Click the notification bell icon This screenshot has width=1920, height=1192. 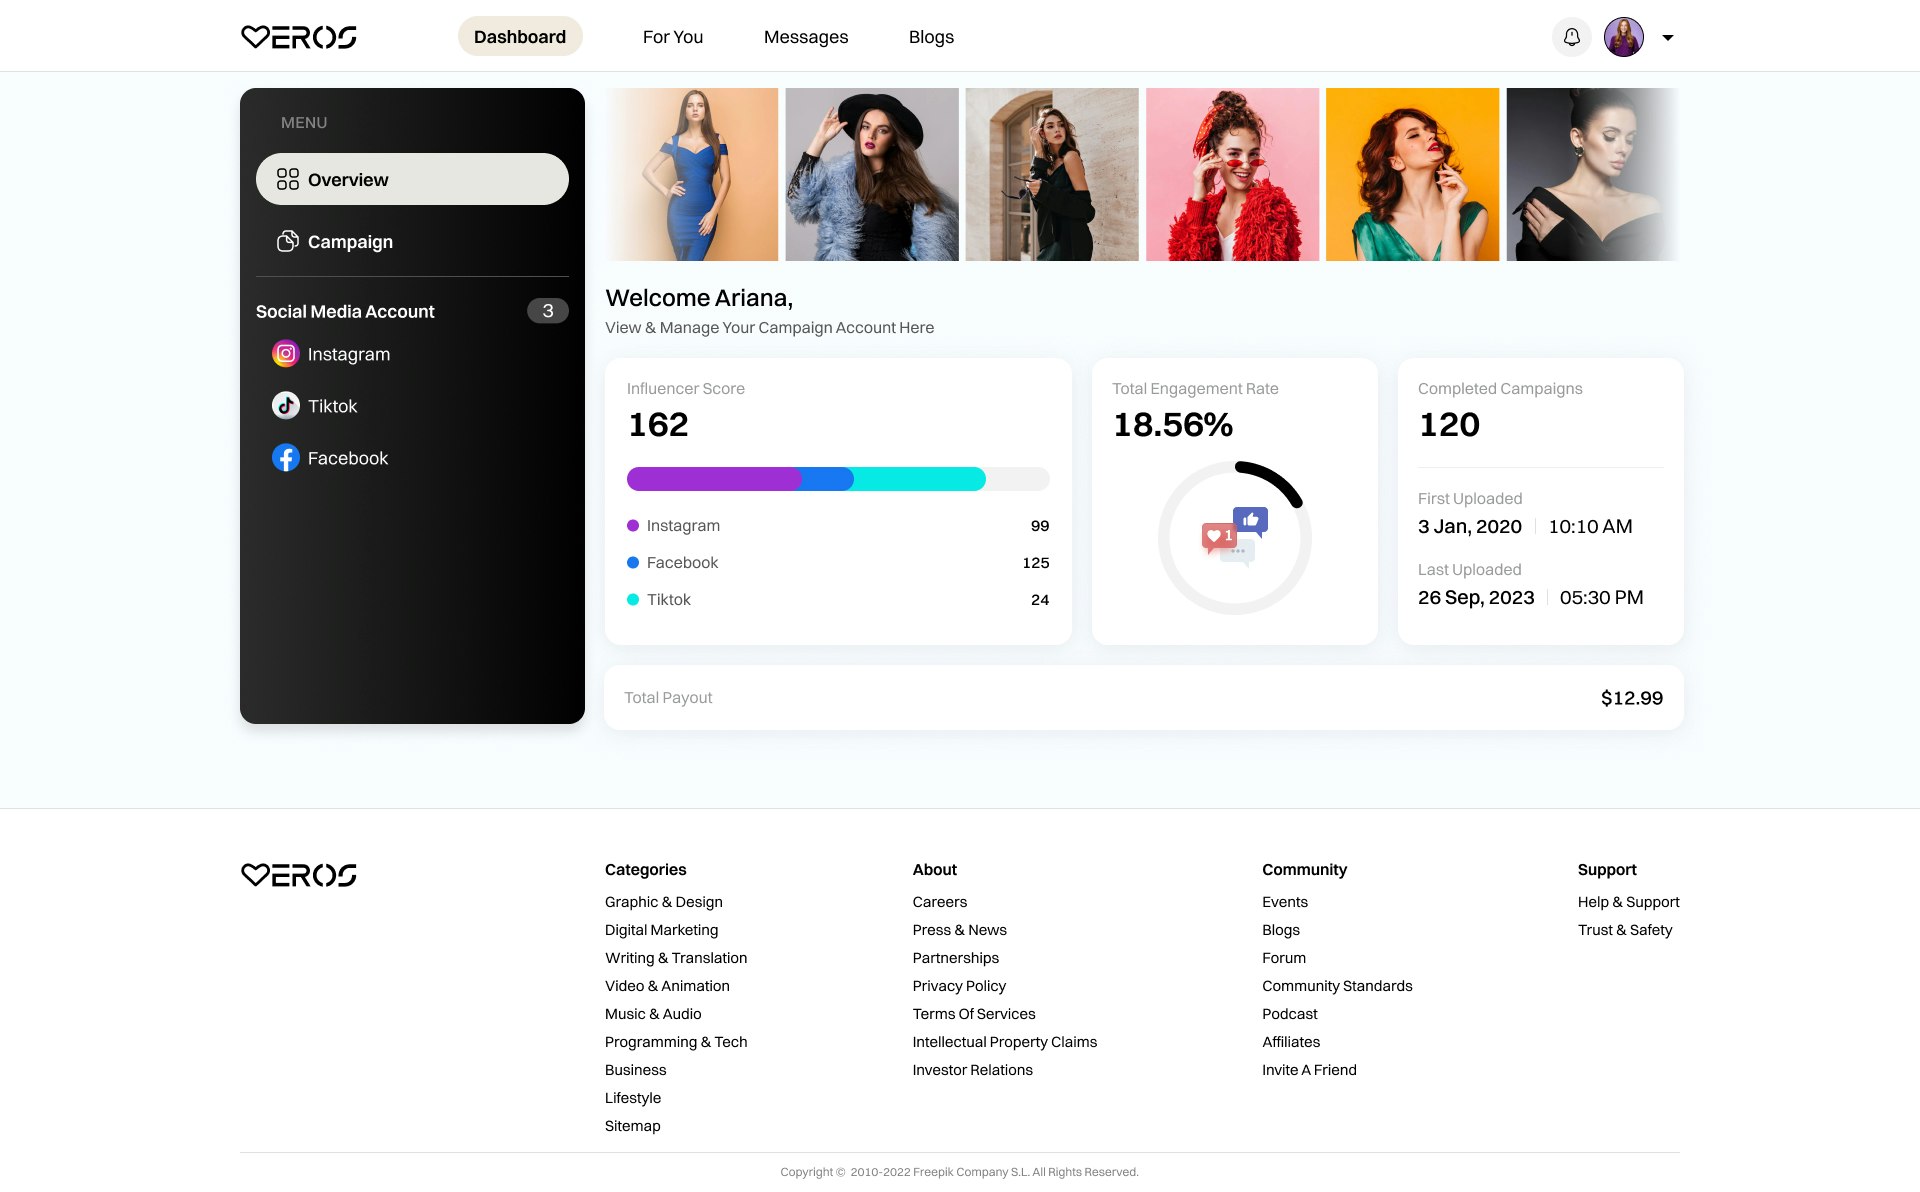click(1571, 37)
